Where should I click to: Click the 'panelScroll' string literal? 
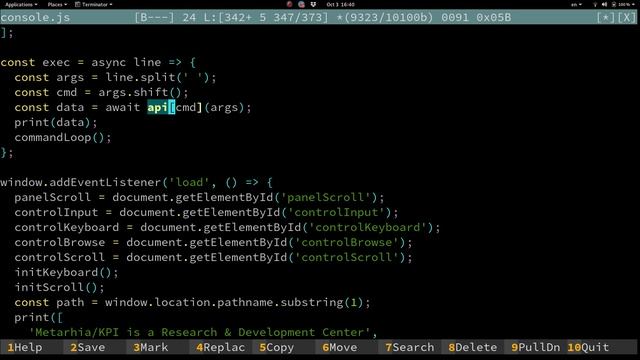click(x=325, y=198)
